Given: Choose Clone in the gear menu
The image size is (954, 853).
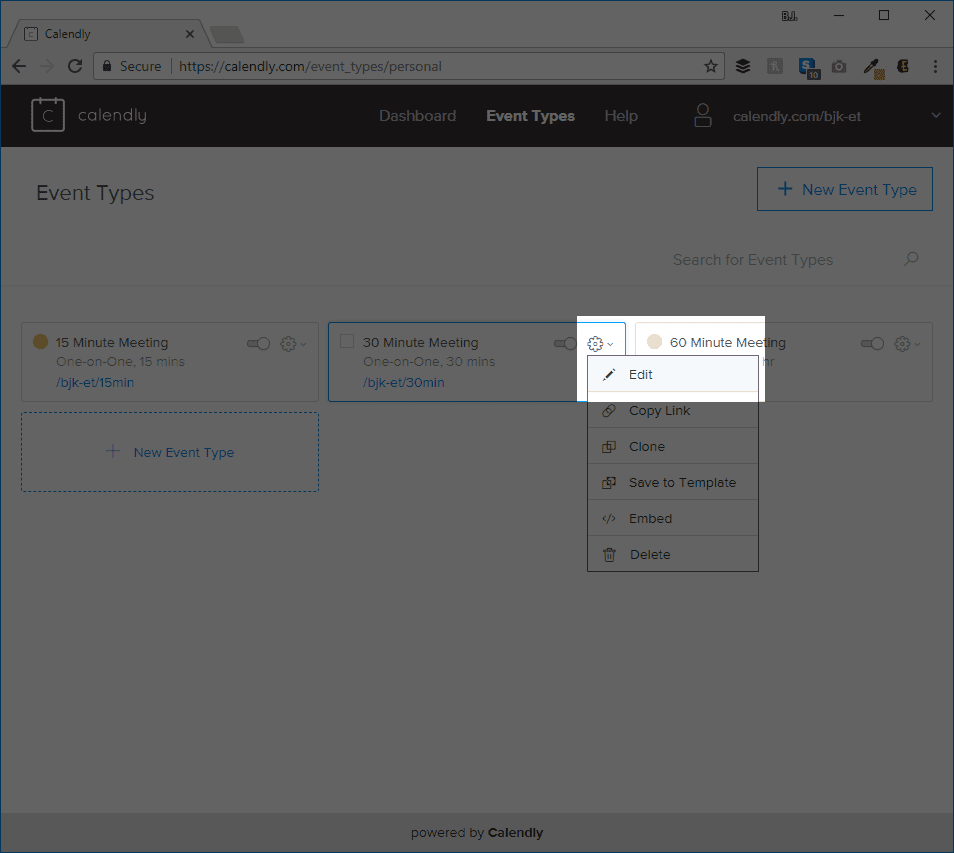Looking at the screenshot, I should (673, 446).
